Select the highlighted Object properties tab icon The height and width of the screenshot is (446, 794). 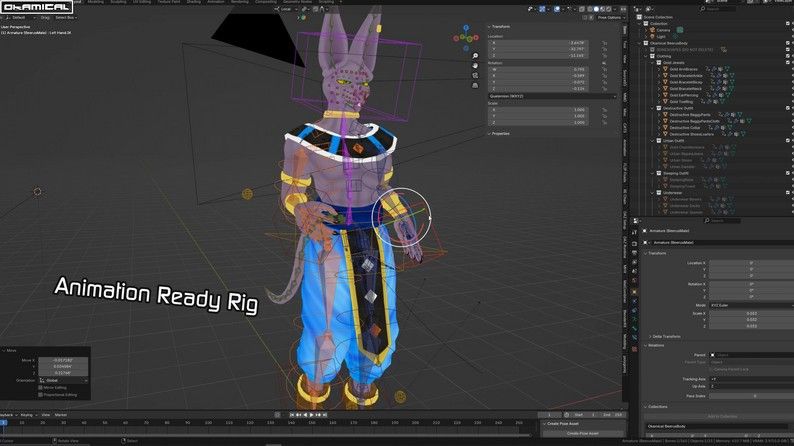click(634, 292)
